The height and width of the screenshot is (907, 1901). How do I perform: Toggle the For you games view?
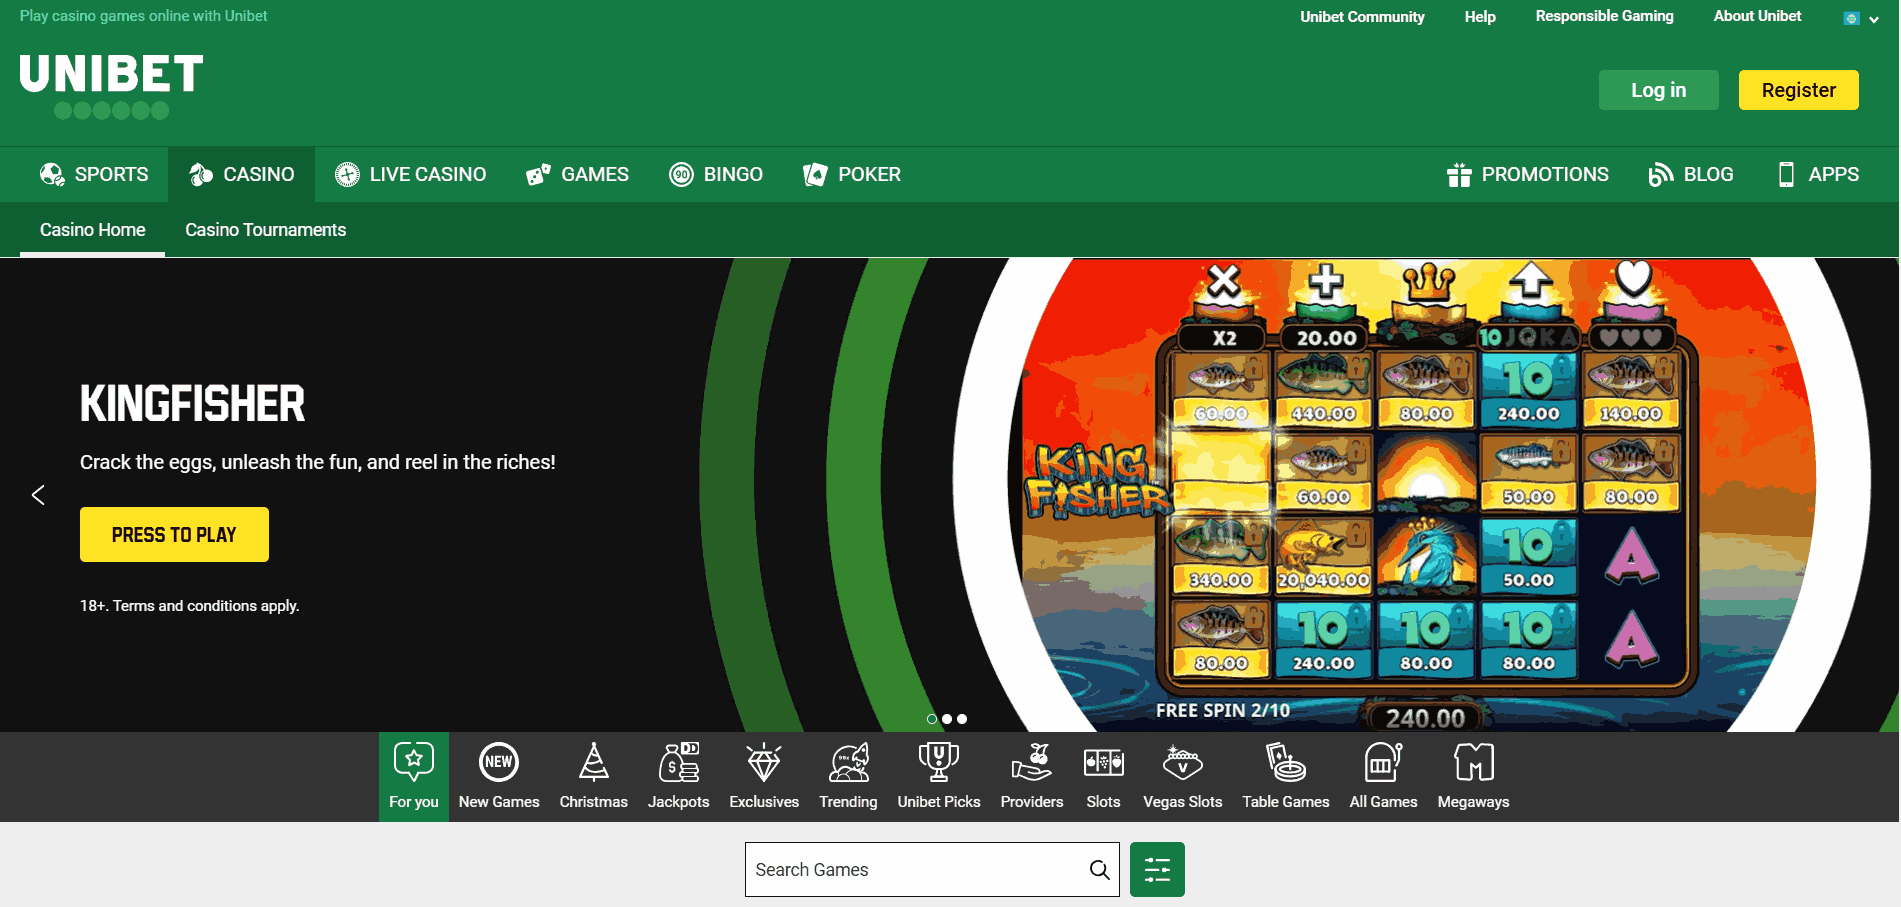tap(413, 775)
